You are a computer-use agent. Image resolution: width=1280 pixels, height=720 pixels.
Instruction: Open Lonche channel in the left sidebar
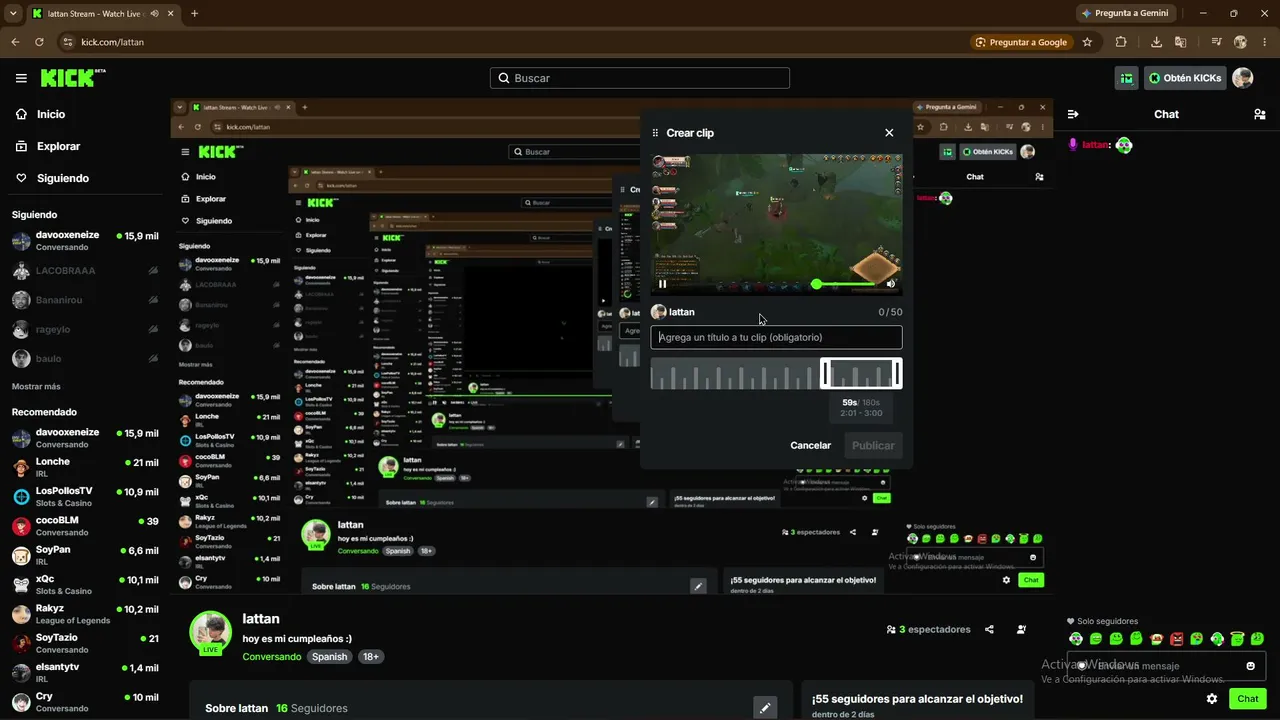(x=85, y=467)
